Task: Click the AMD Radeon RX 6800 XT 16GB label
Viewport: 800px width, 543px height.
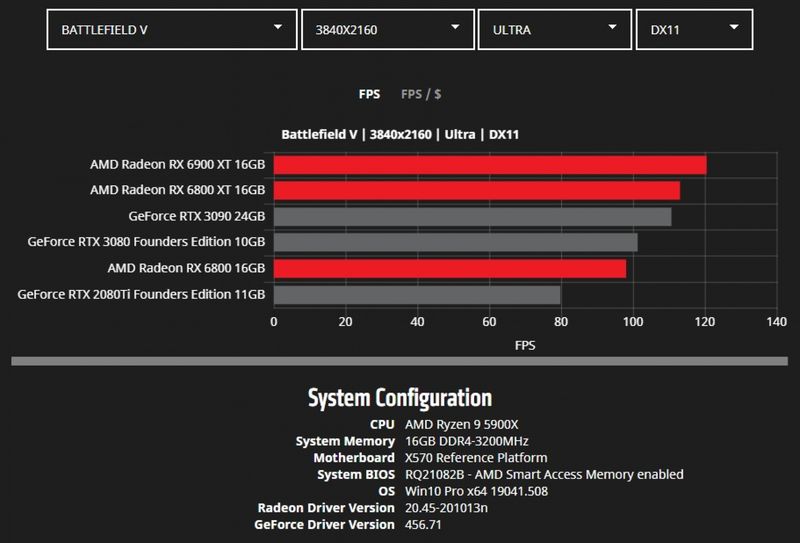Action: [x=178, y=190]
